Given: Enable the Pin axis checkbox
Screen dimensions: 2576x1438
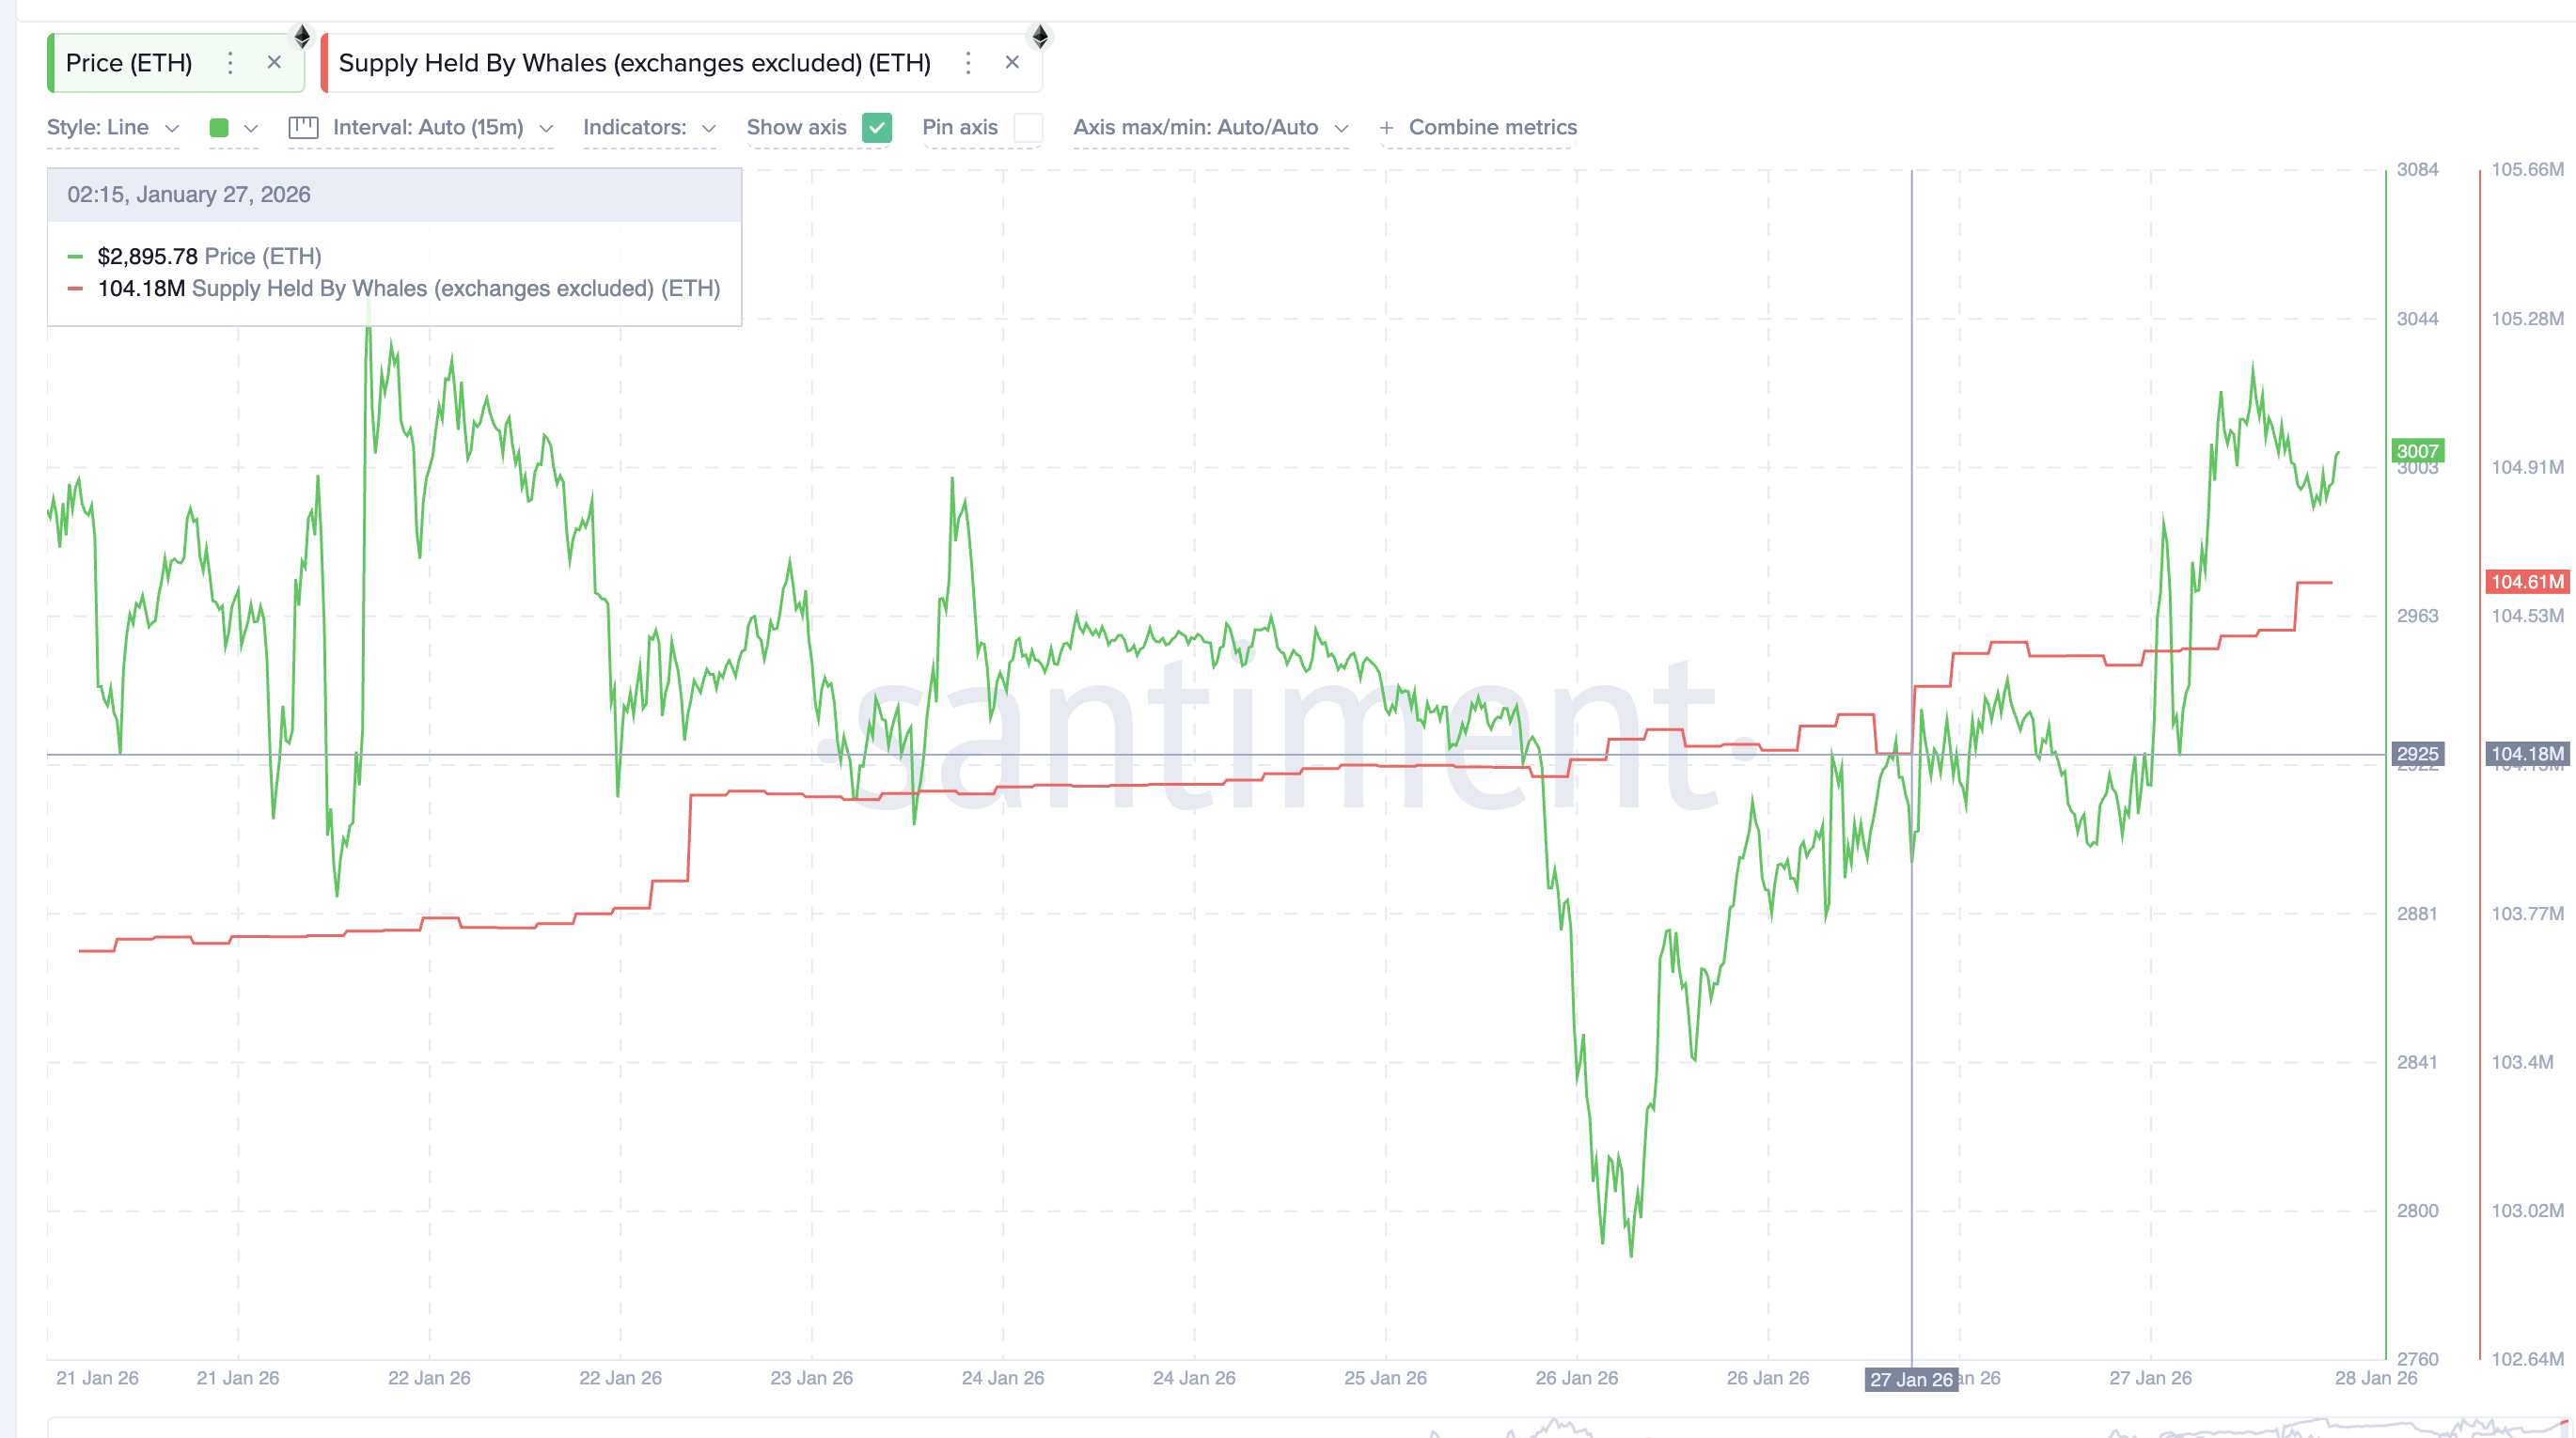Looking at the screenshot, I should pos(1028,128).
